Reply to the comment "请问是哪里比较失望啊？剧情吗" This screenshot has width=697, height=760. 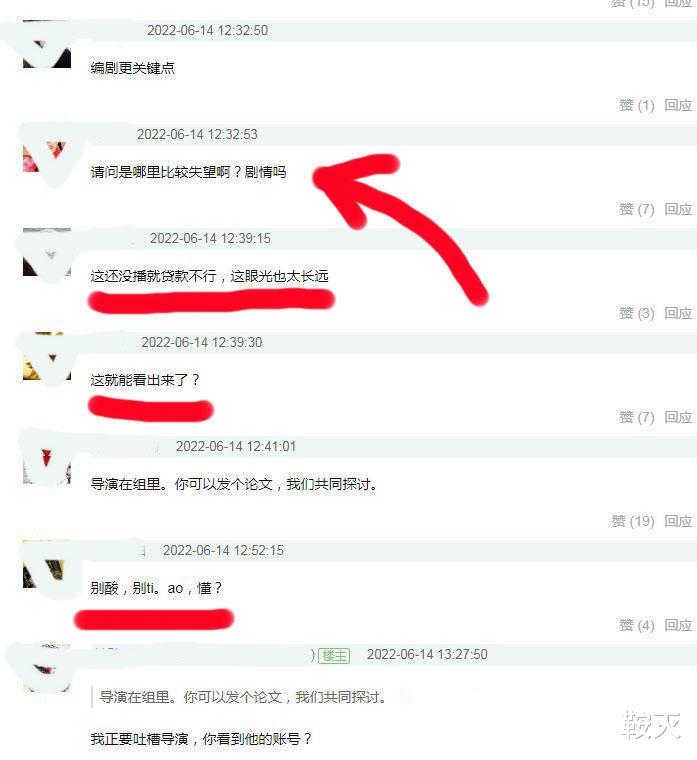678,209
